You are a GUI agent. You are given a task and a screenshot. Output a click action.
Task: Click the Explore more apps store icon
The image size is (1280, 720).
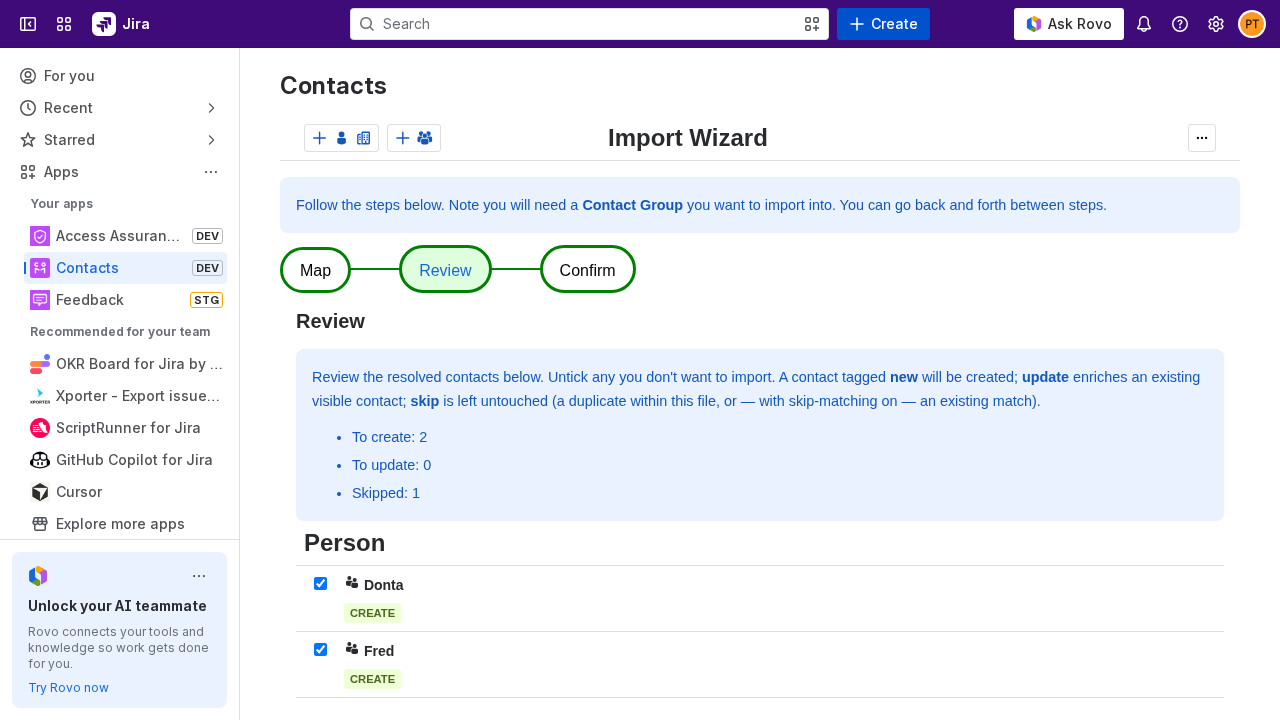(x=40, y=524)
